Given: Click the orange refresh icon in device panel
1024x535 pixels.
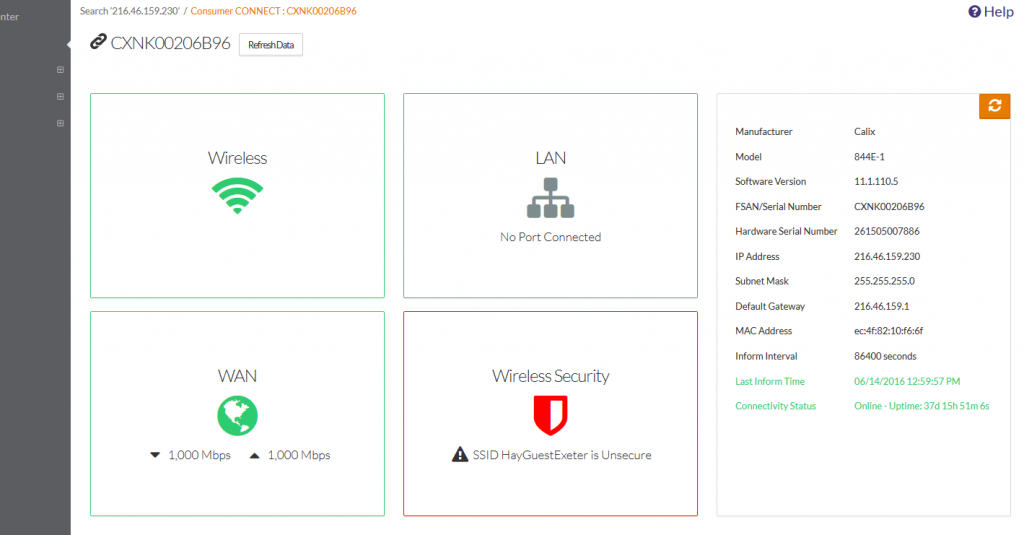Looking at the screenshot, I should click(994, 106).
